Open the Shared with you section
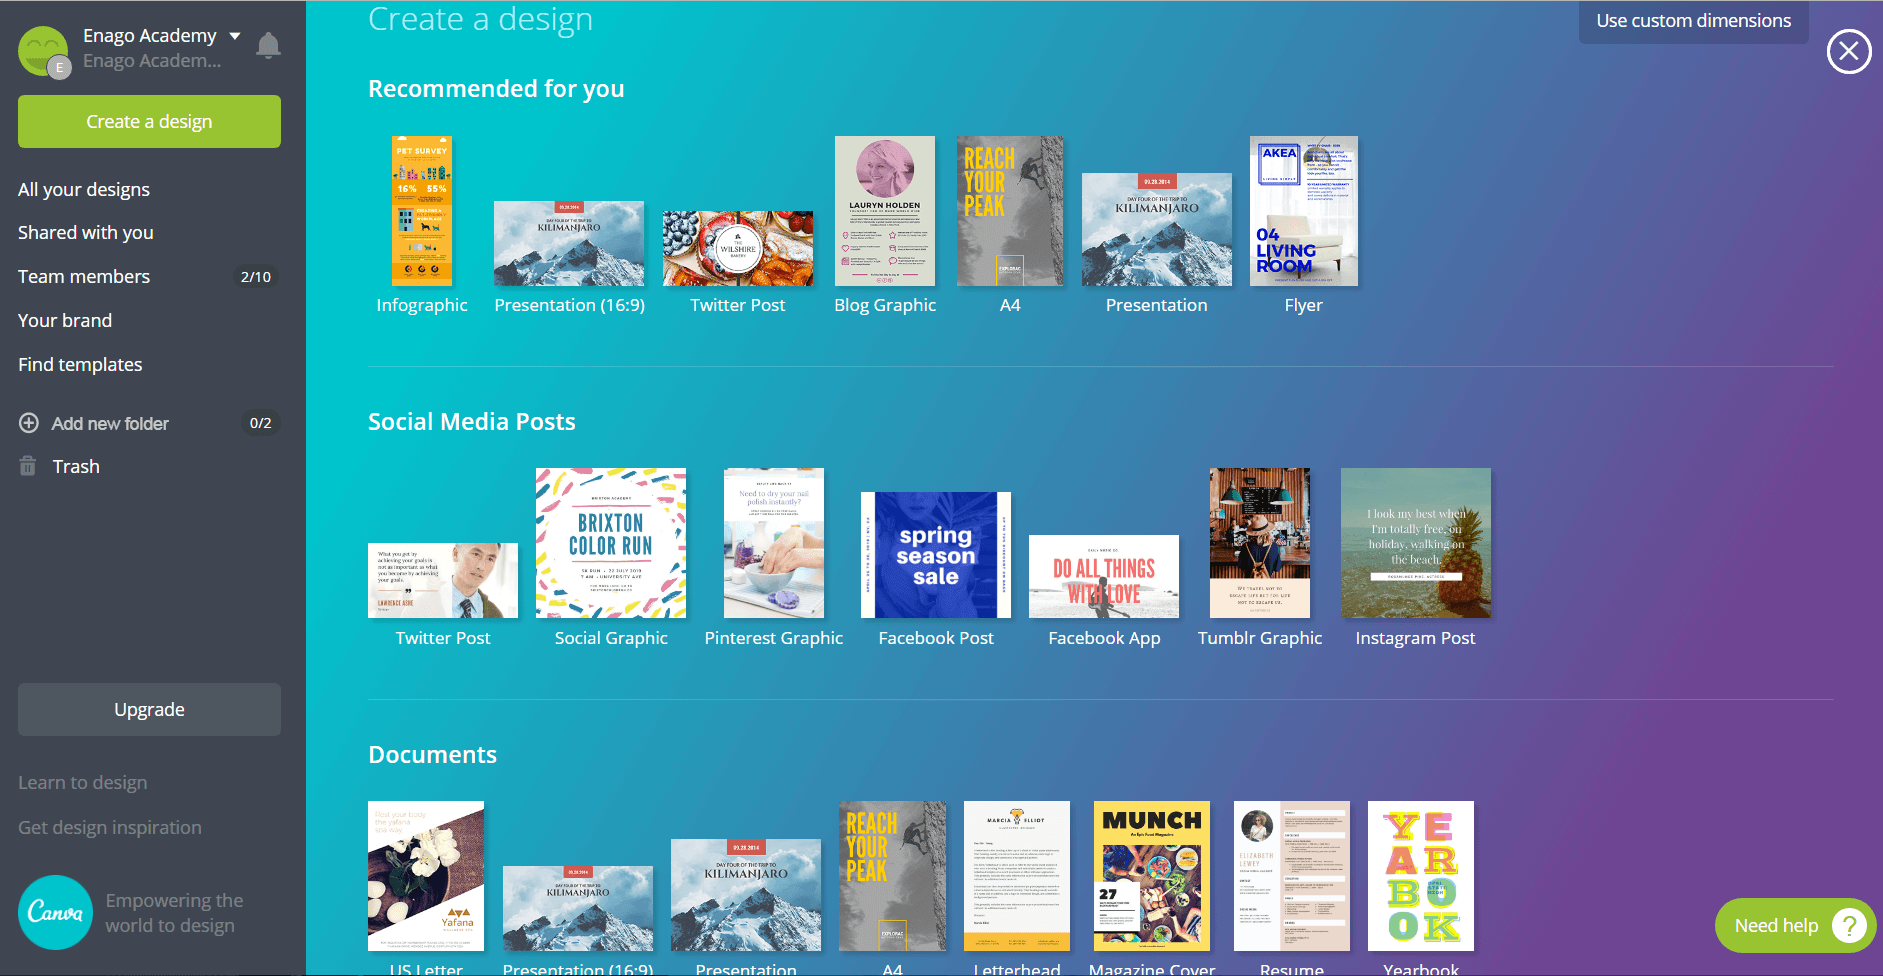 click(85, 232)
